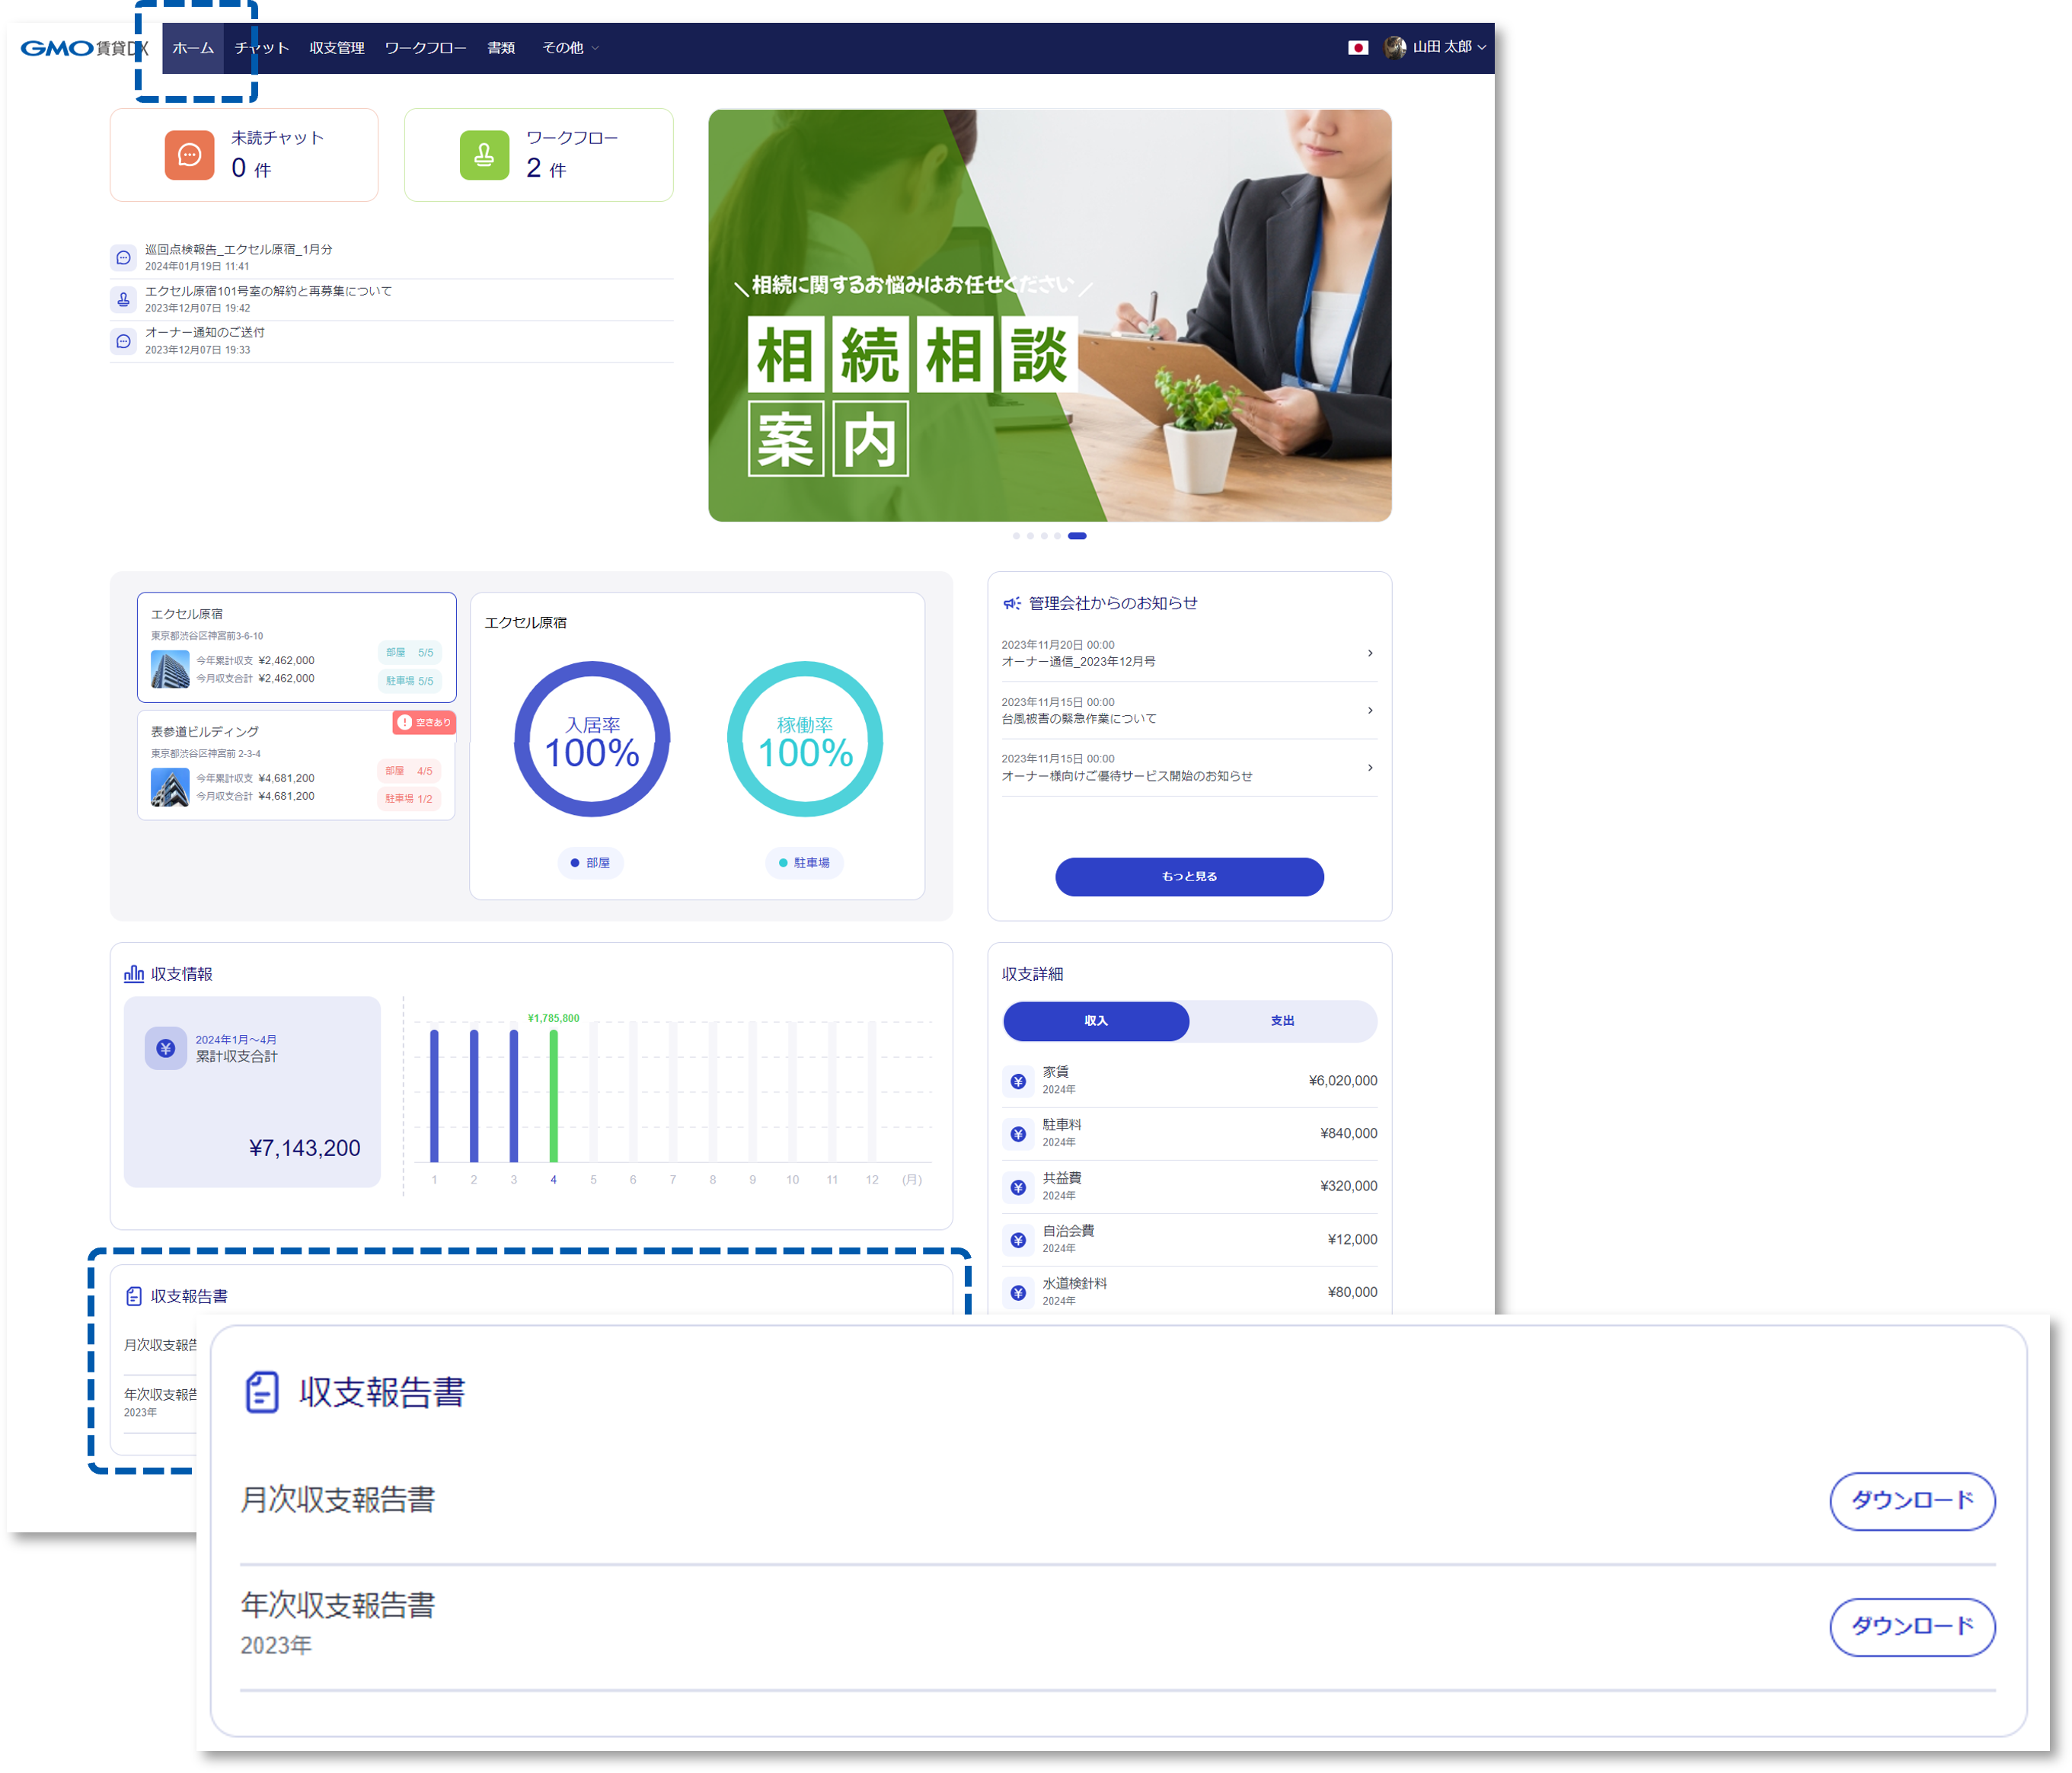The image size is (2072, 1773).
Task: Click the user avatar for 山田 太郎
Action: point(1394,47)
